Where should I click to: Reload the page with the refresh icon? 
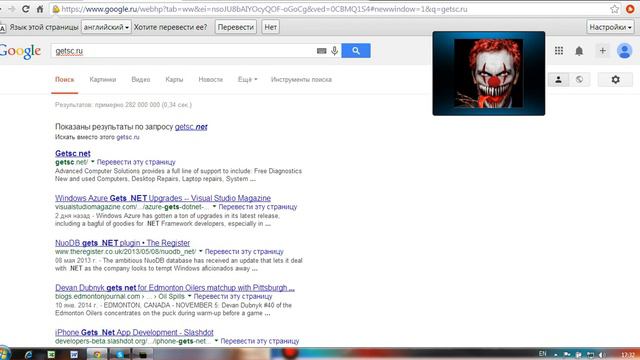(x=26, y=9)
